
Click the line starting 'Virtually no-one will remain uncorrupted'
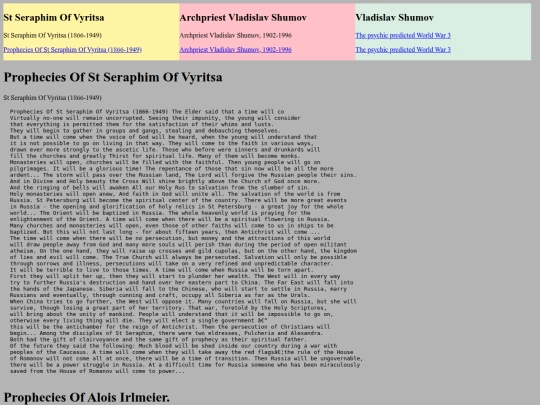(x=155, y=118)
